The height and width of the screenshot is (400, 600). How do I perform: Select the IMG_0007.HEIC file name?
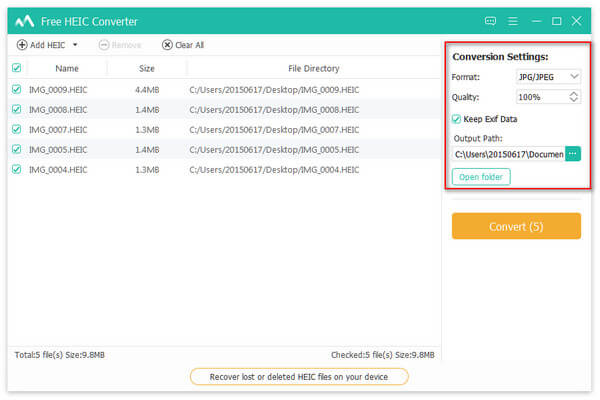click(58, 130)
